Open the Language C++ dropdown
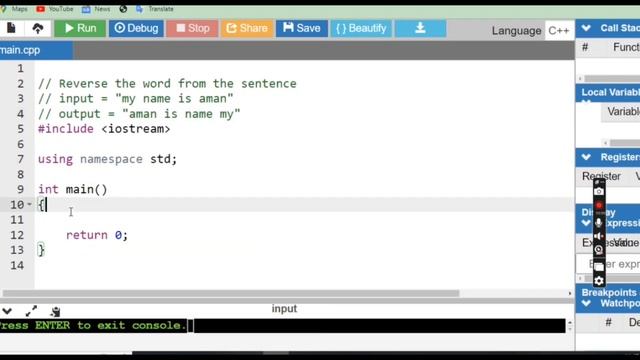640x360 pixels. click(559, 31)
